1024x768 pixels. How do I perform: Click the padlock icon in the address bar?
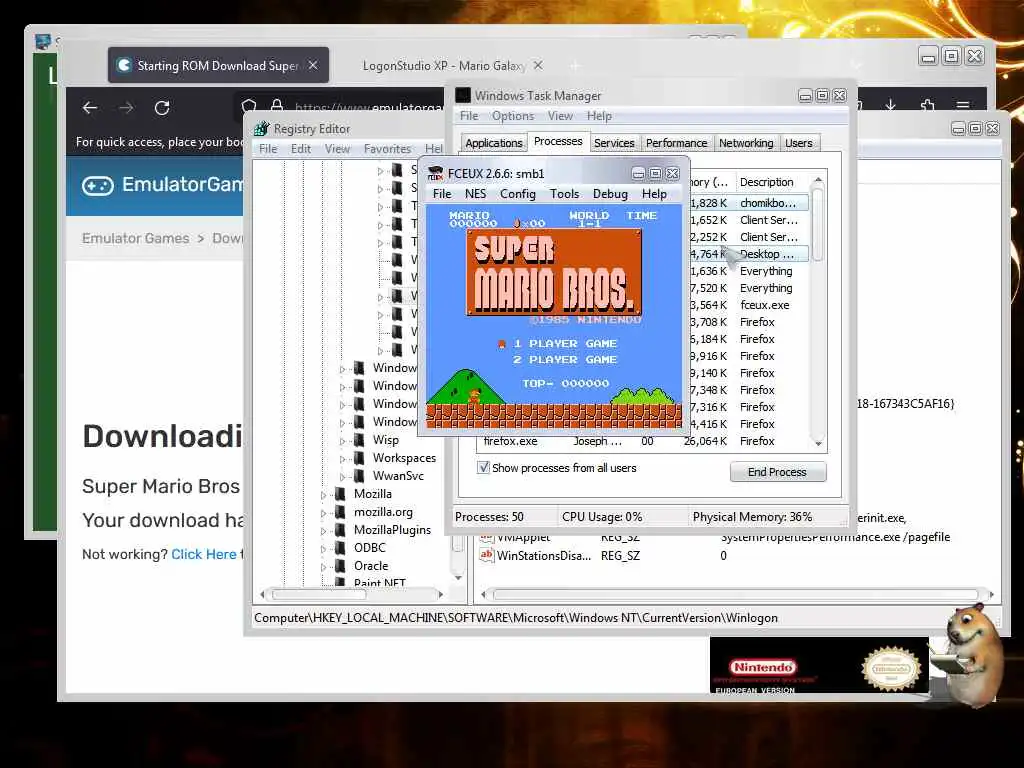point(277,106)
